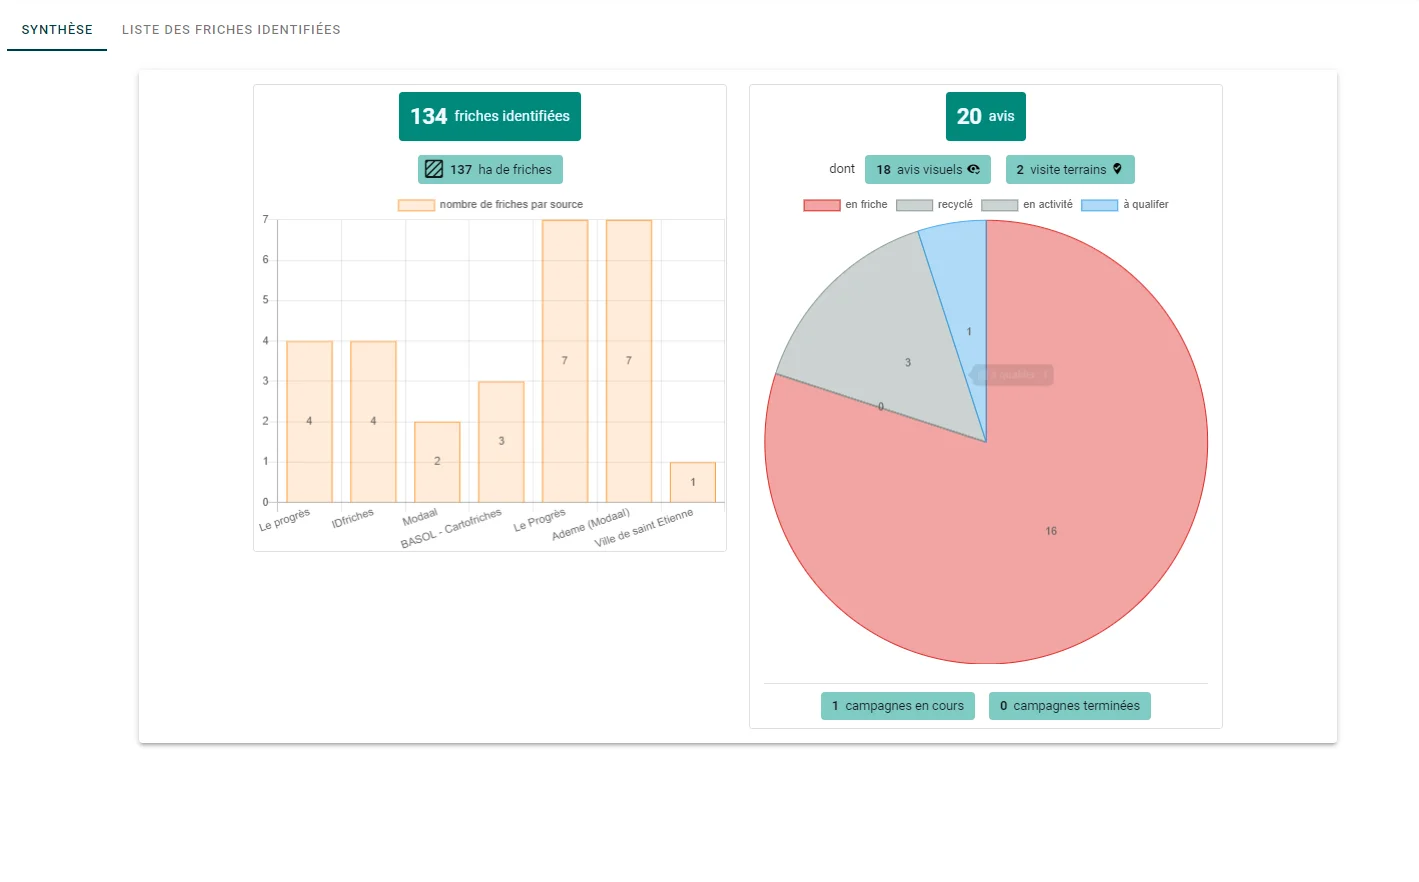
Task: Click the Ademe (Modaal) bar
Action: [x=629, y=361]
